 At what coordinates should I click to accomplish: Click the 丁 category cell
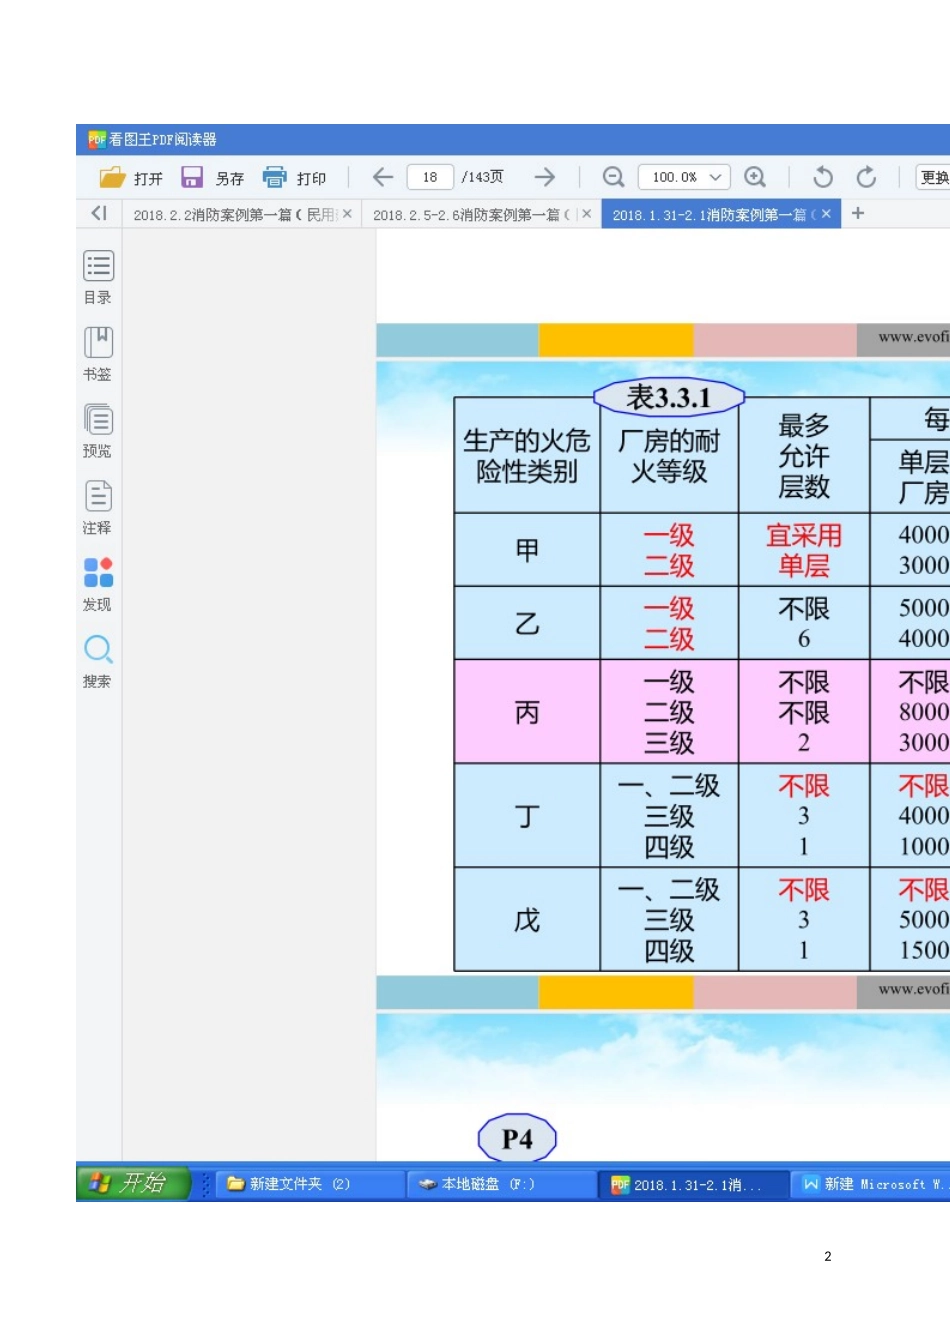click(527, 816)
